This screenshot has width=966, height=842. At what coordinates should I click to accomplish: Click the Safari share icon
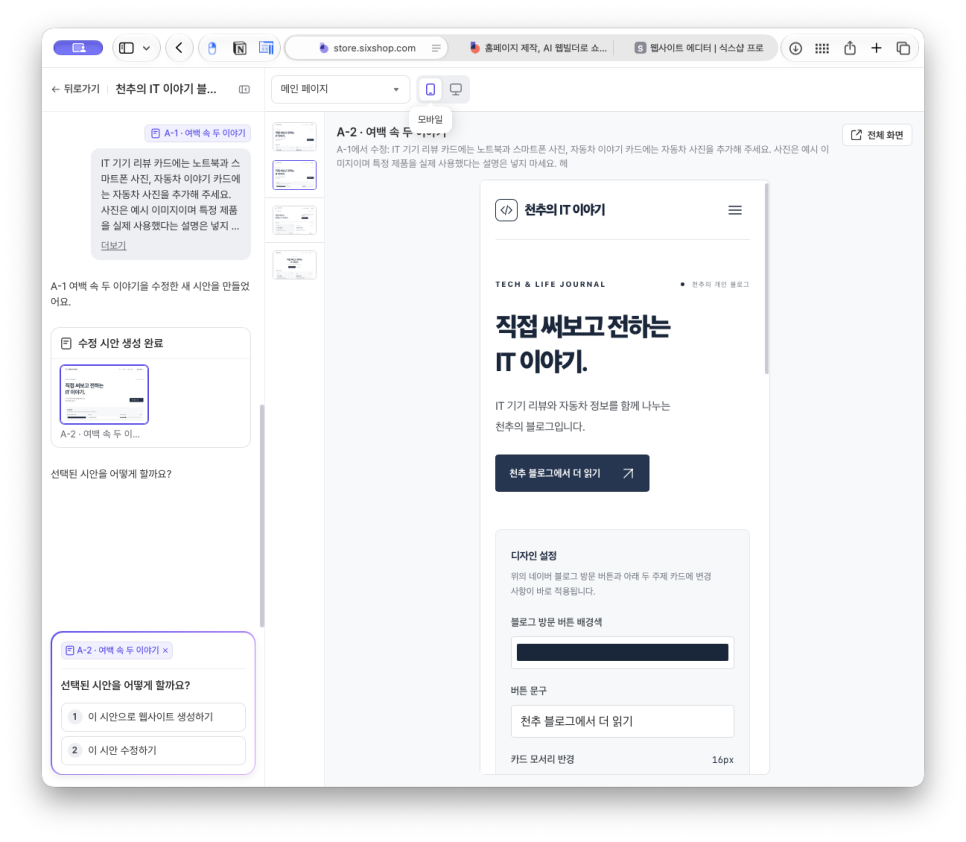point(850,47)
